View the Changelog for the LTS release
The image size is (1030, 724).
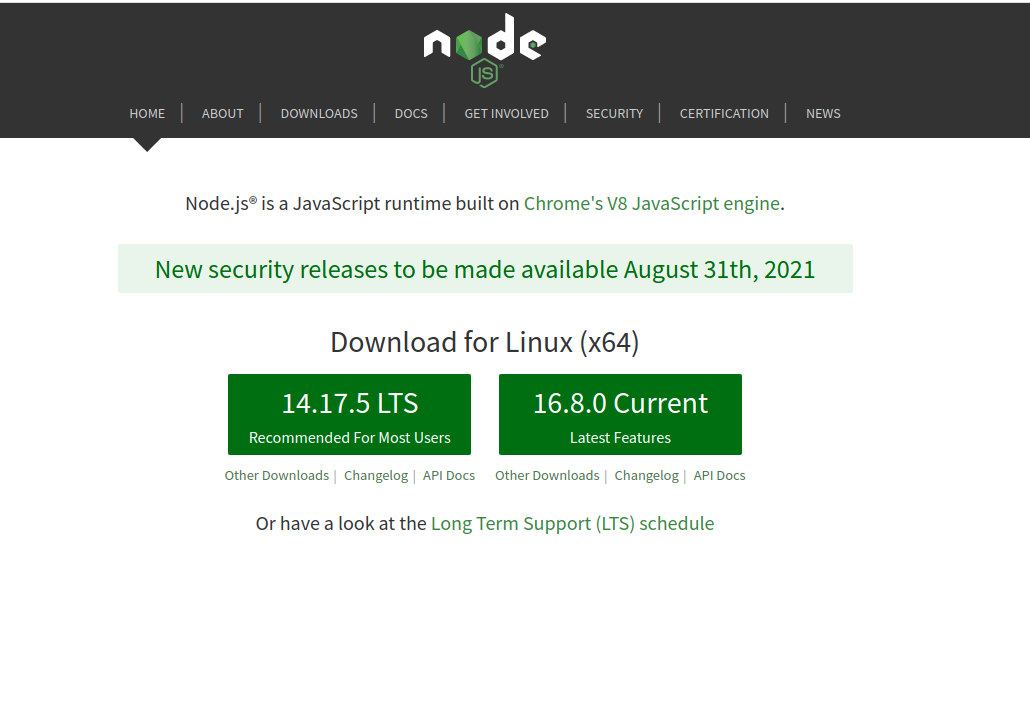pos(376,475)
